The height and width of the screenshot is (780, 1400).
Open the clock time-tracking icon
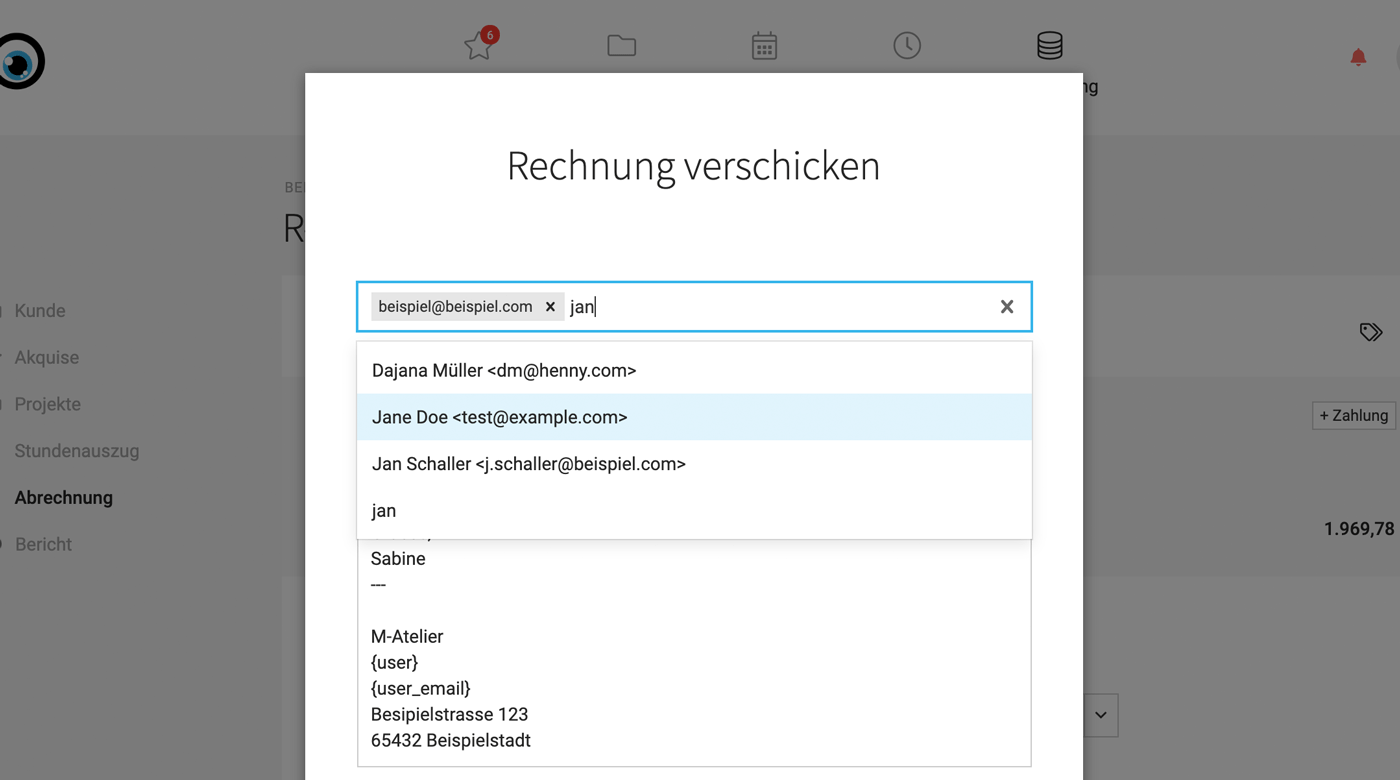coord(907,45)
